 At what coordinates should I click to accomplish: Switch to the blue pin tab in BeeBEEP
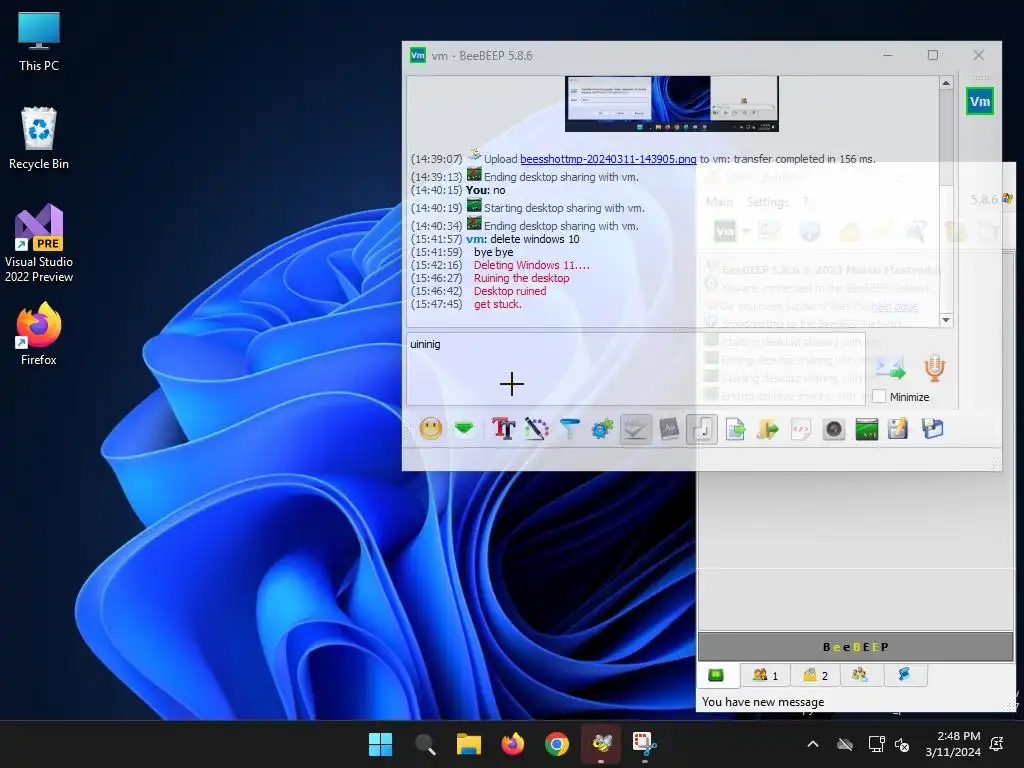904,675
